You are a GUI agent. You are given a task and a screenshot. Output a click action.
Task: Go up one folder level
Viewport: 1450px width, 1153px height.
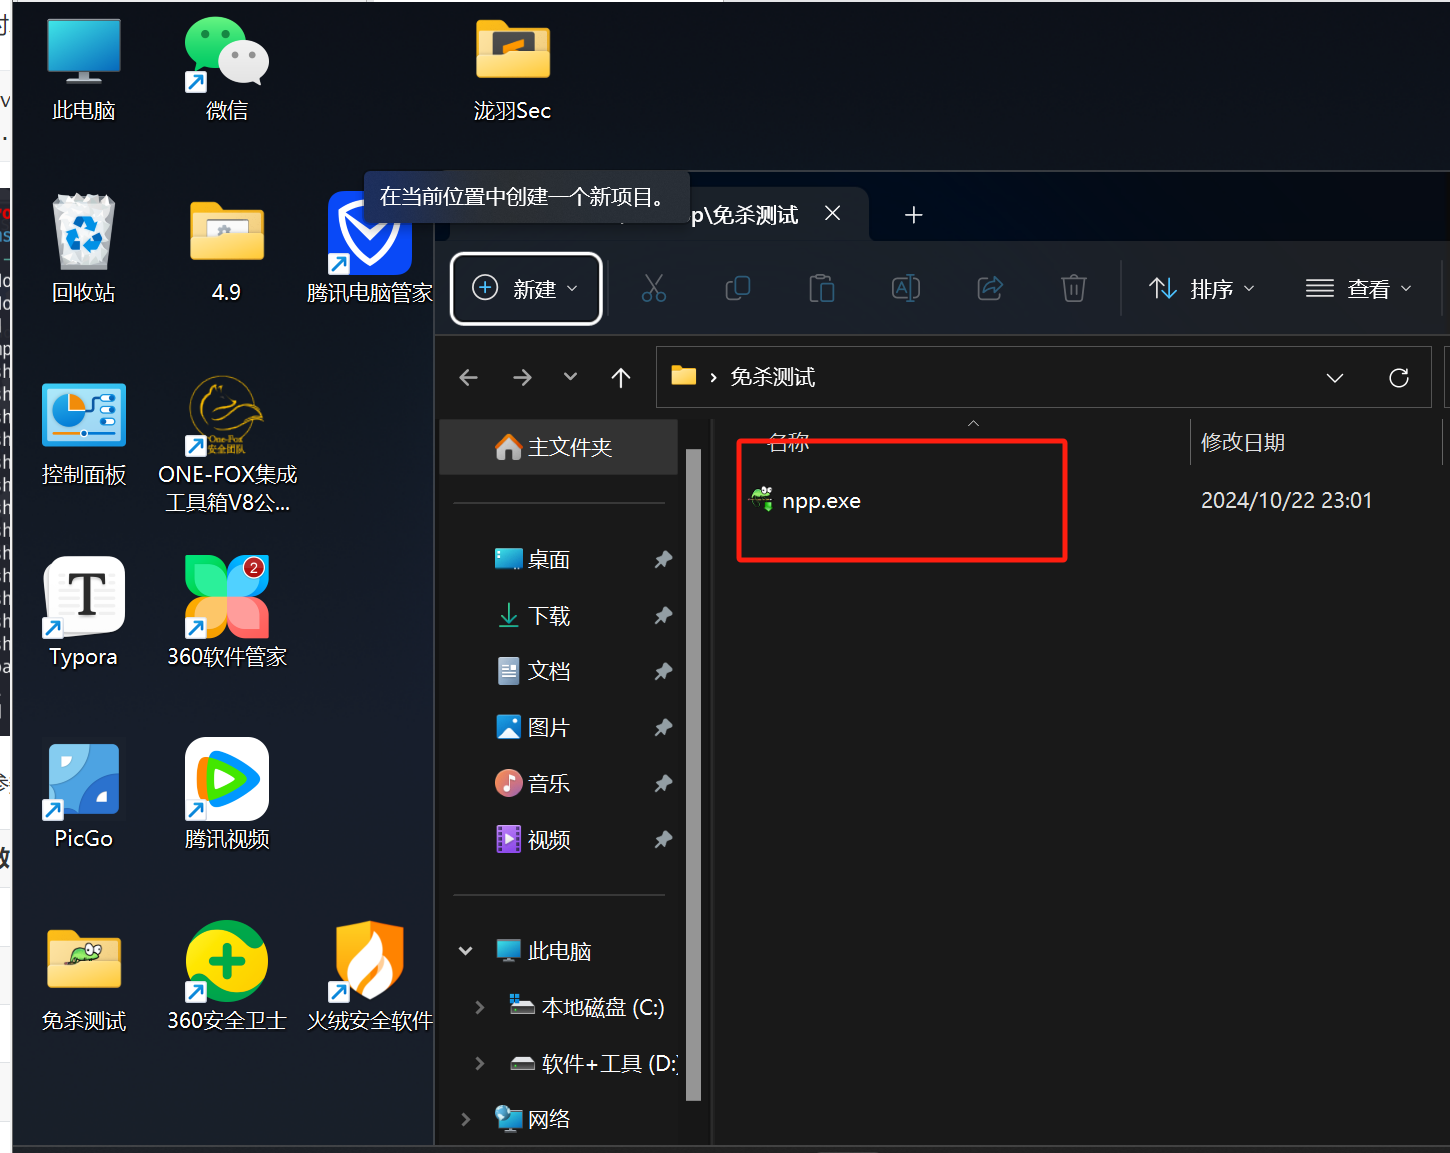tap(620, 378)
